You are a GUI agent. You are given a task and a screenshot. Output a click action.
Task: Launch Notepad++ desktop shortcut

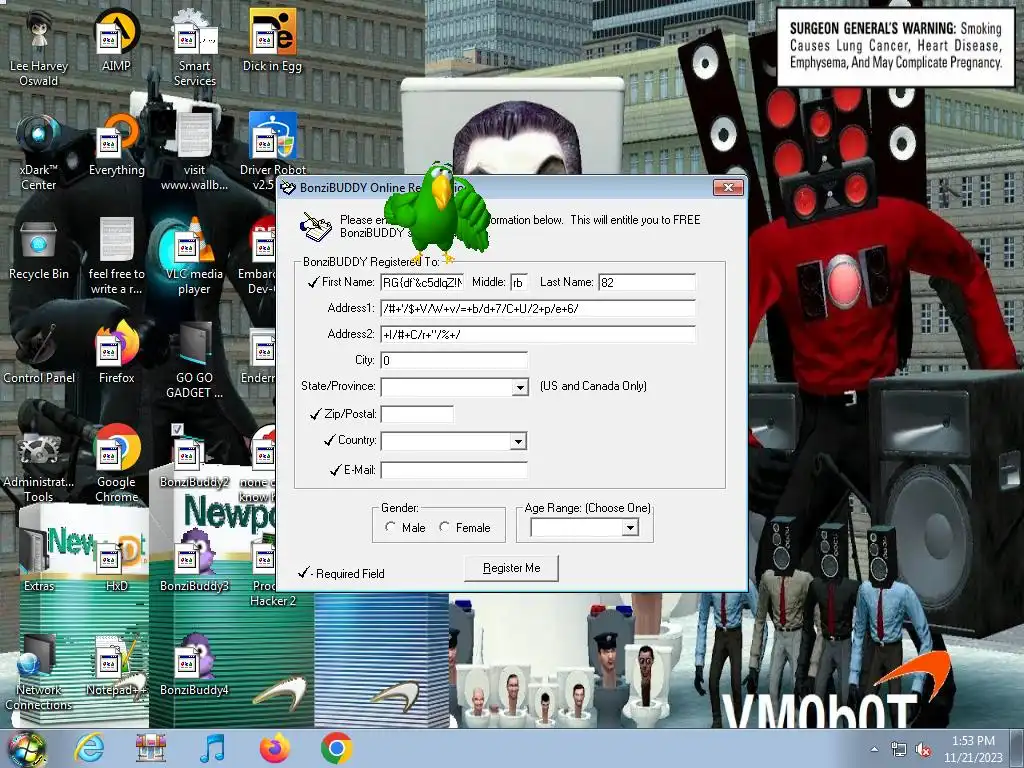pyautogui.click(x=116, y=665)
